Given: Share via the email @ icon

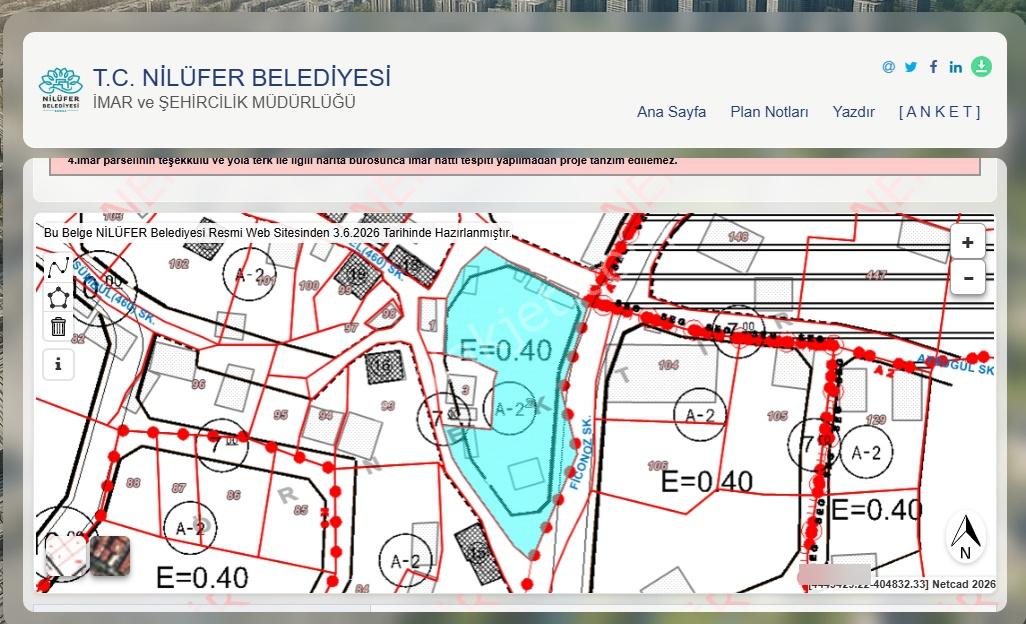Looking at the screenshot, I should [888, 67].
